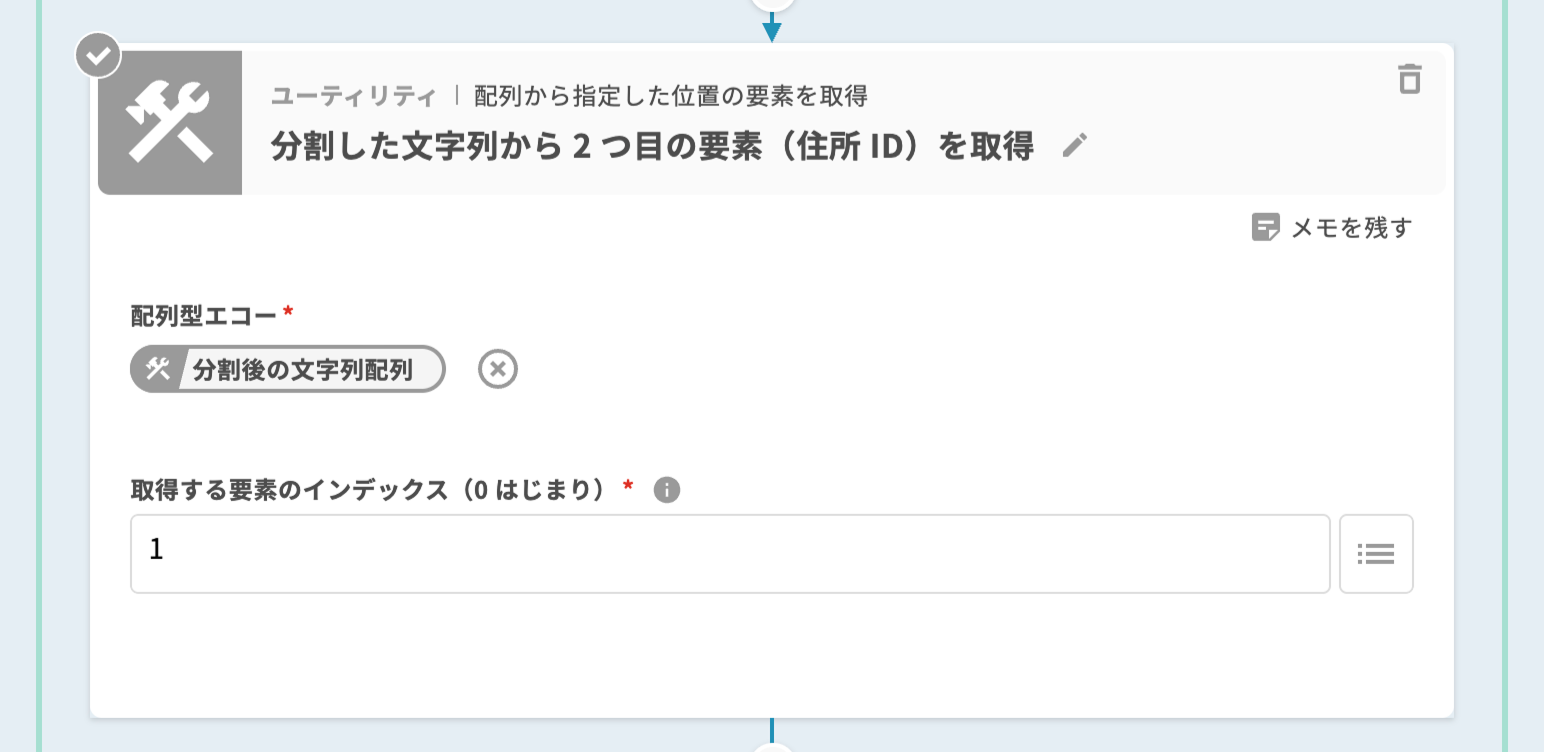Click the connector circle above the step
This screenshot has height=752, width=1544.
[x=771, y=3]
